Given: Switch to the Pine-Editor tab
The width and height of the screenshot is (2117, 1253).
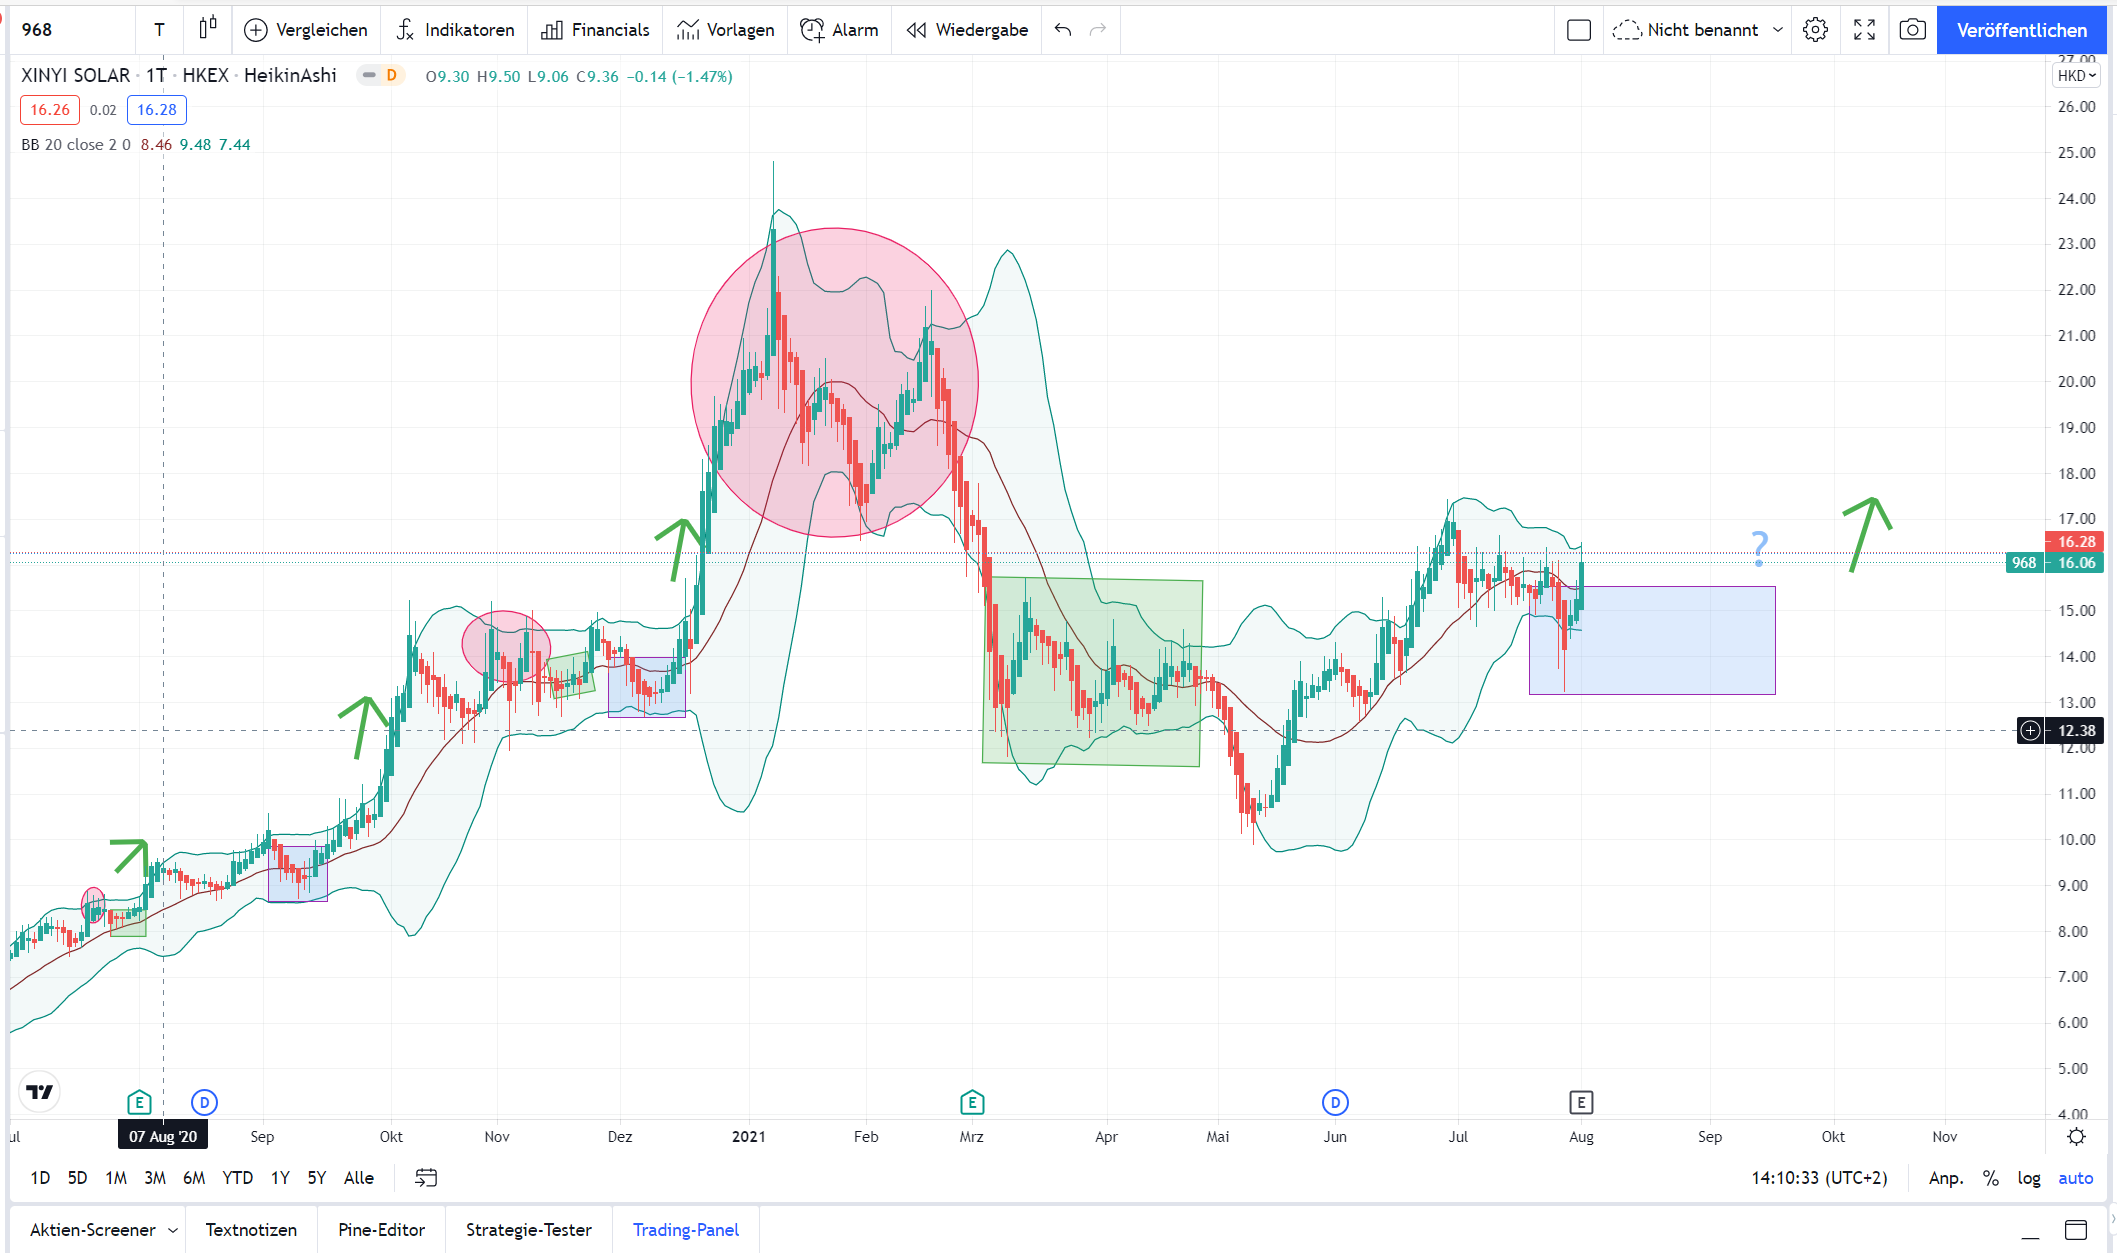Looking at the screenshot, I should [381, 1229].
